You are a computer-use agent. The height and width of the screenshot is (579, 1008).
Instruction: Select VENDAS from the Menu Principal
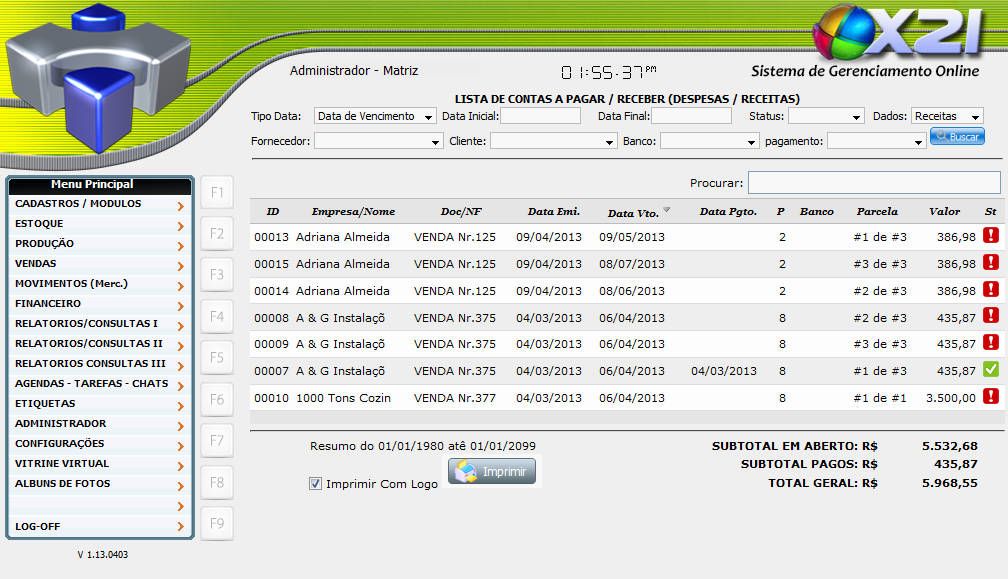pyautogui.click(x=98, y=264)
